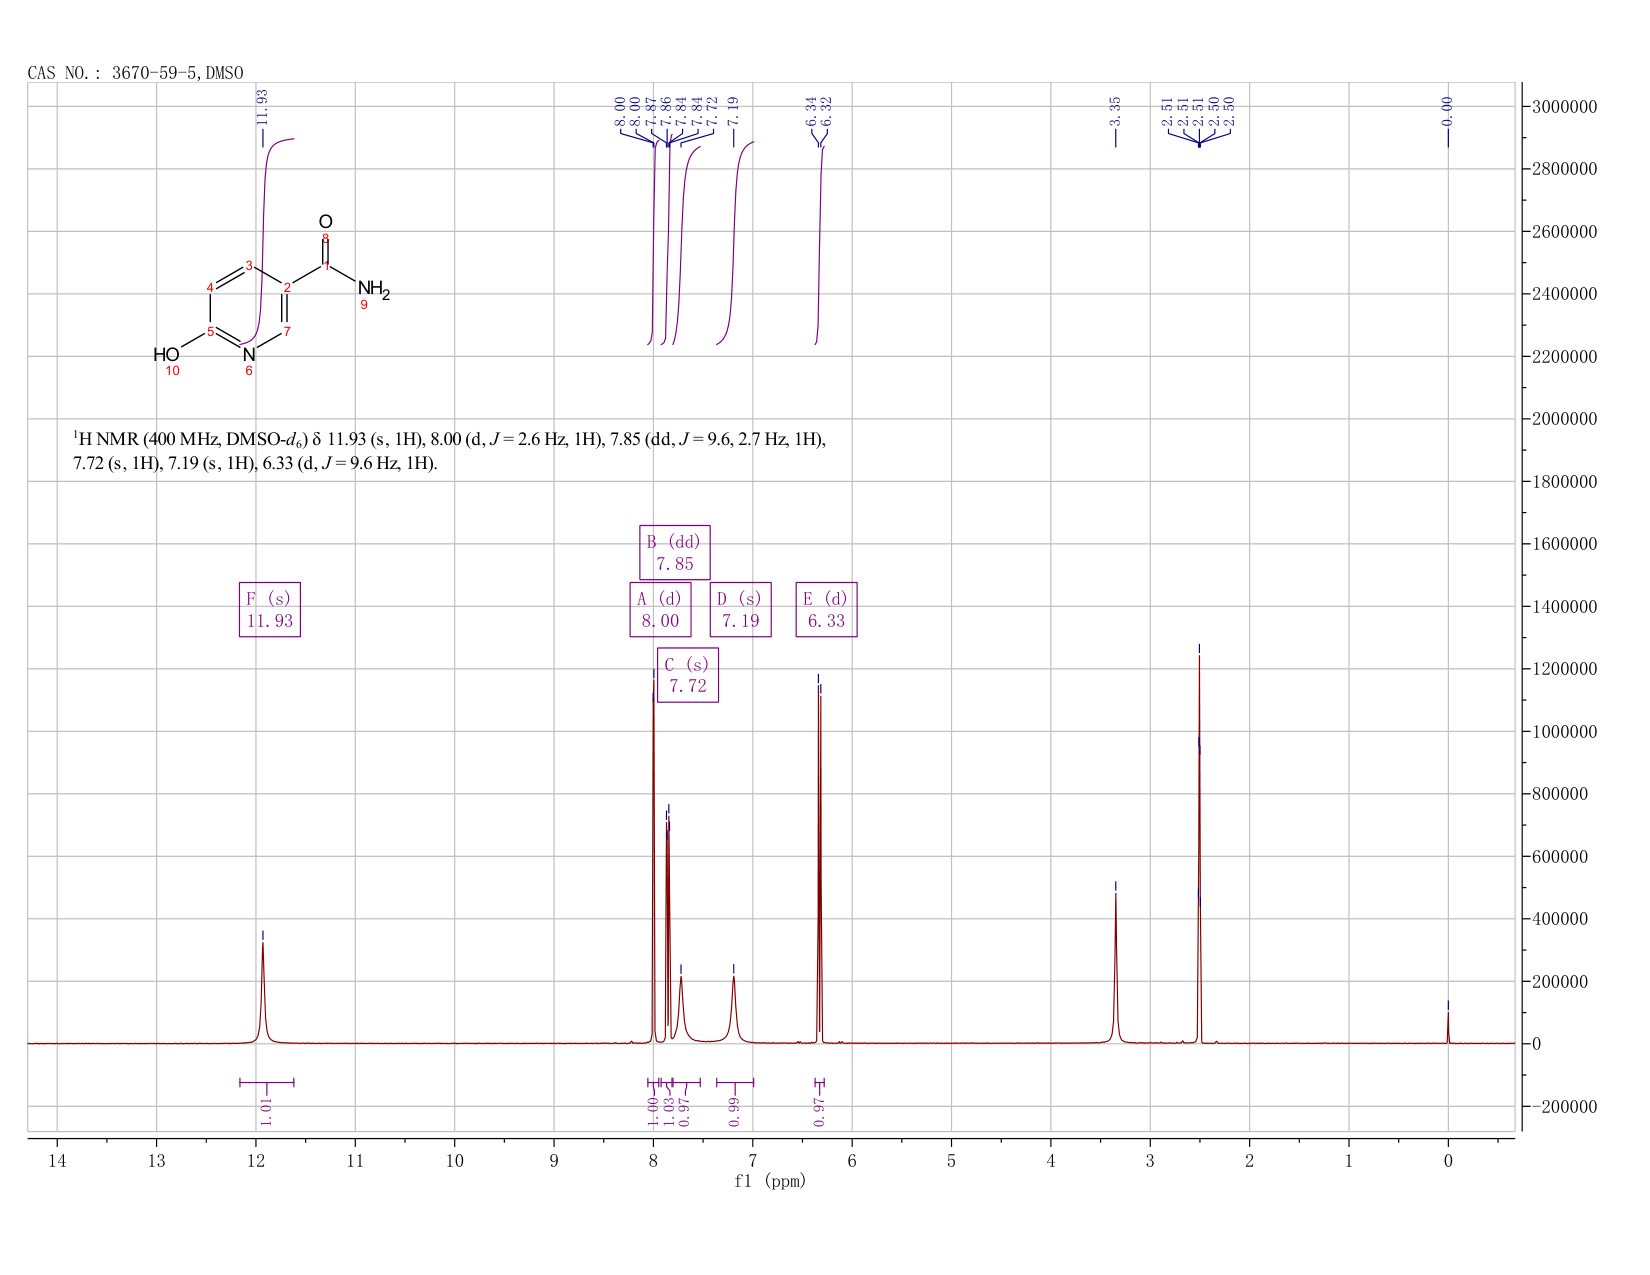Click the y-axis tick label 1000000

(1564, 732)
